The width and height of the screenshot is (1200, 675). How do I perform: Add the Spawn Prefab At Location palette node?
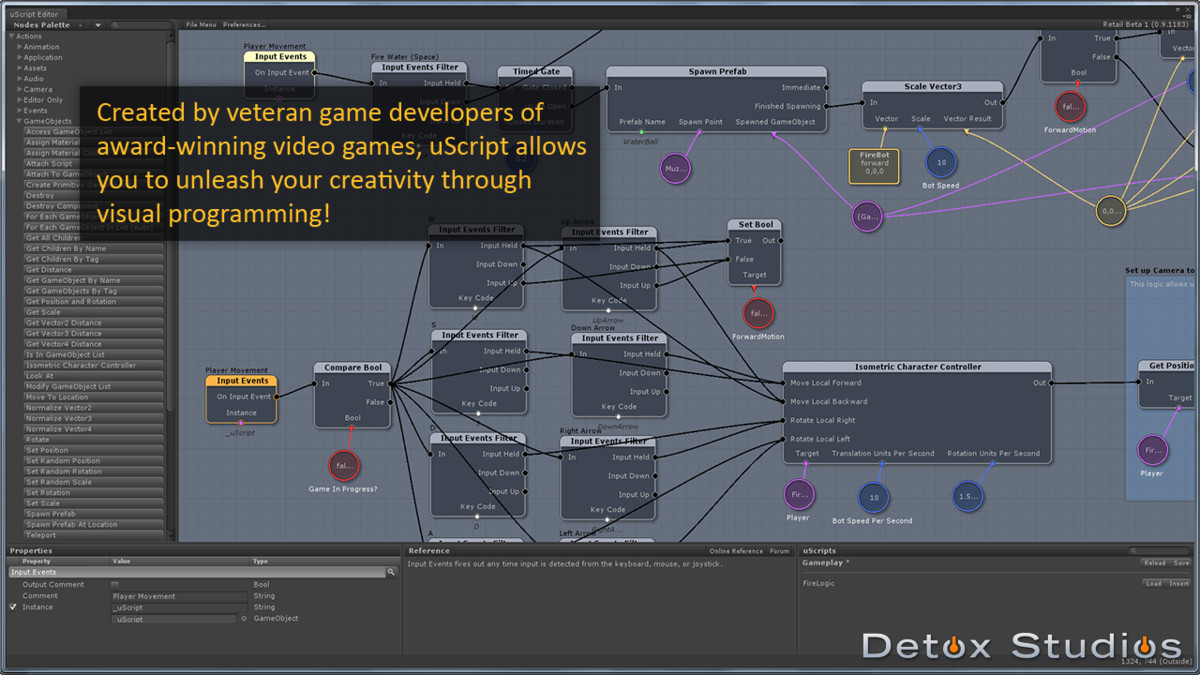click(x=93, y=524)
